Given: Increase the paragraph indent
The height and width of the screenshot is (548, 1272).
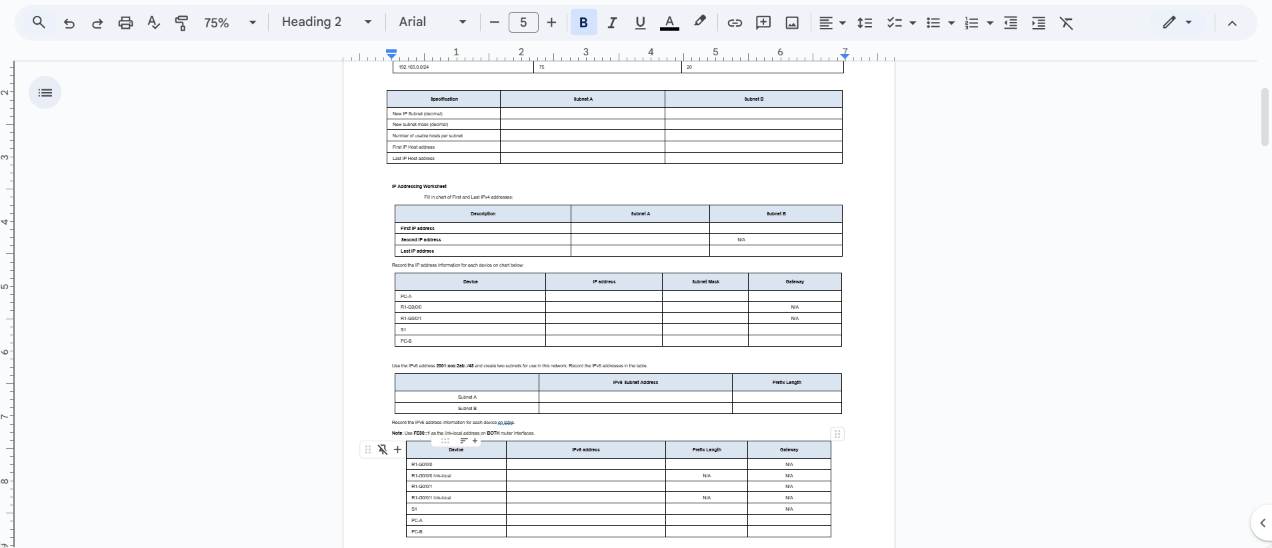Looking at the screenshot, I should [x=1039, y=22].
